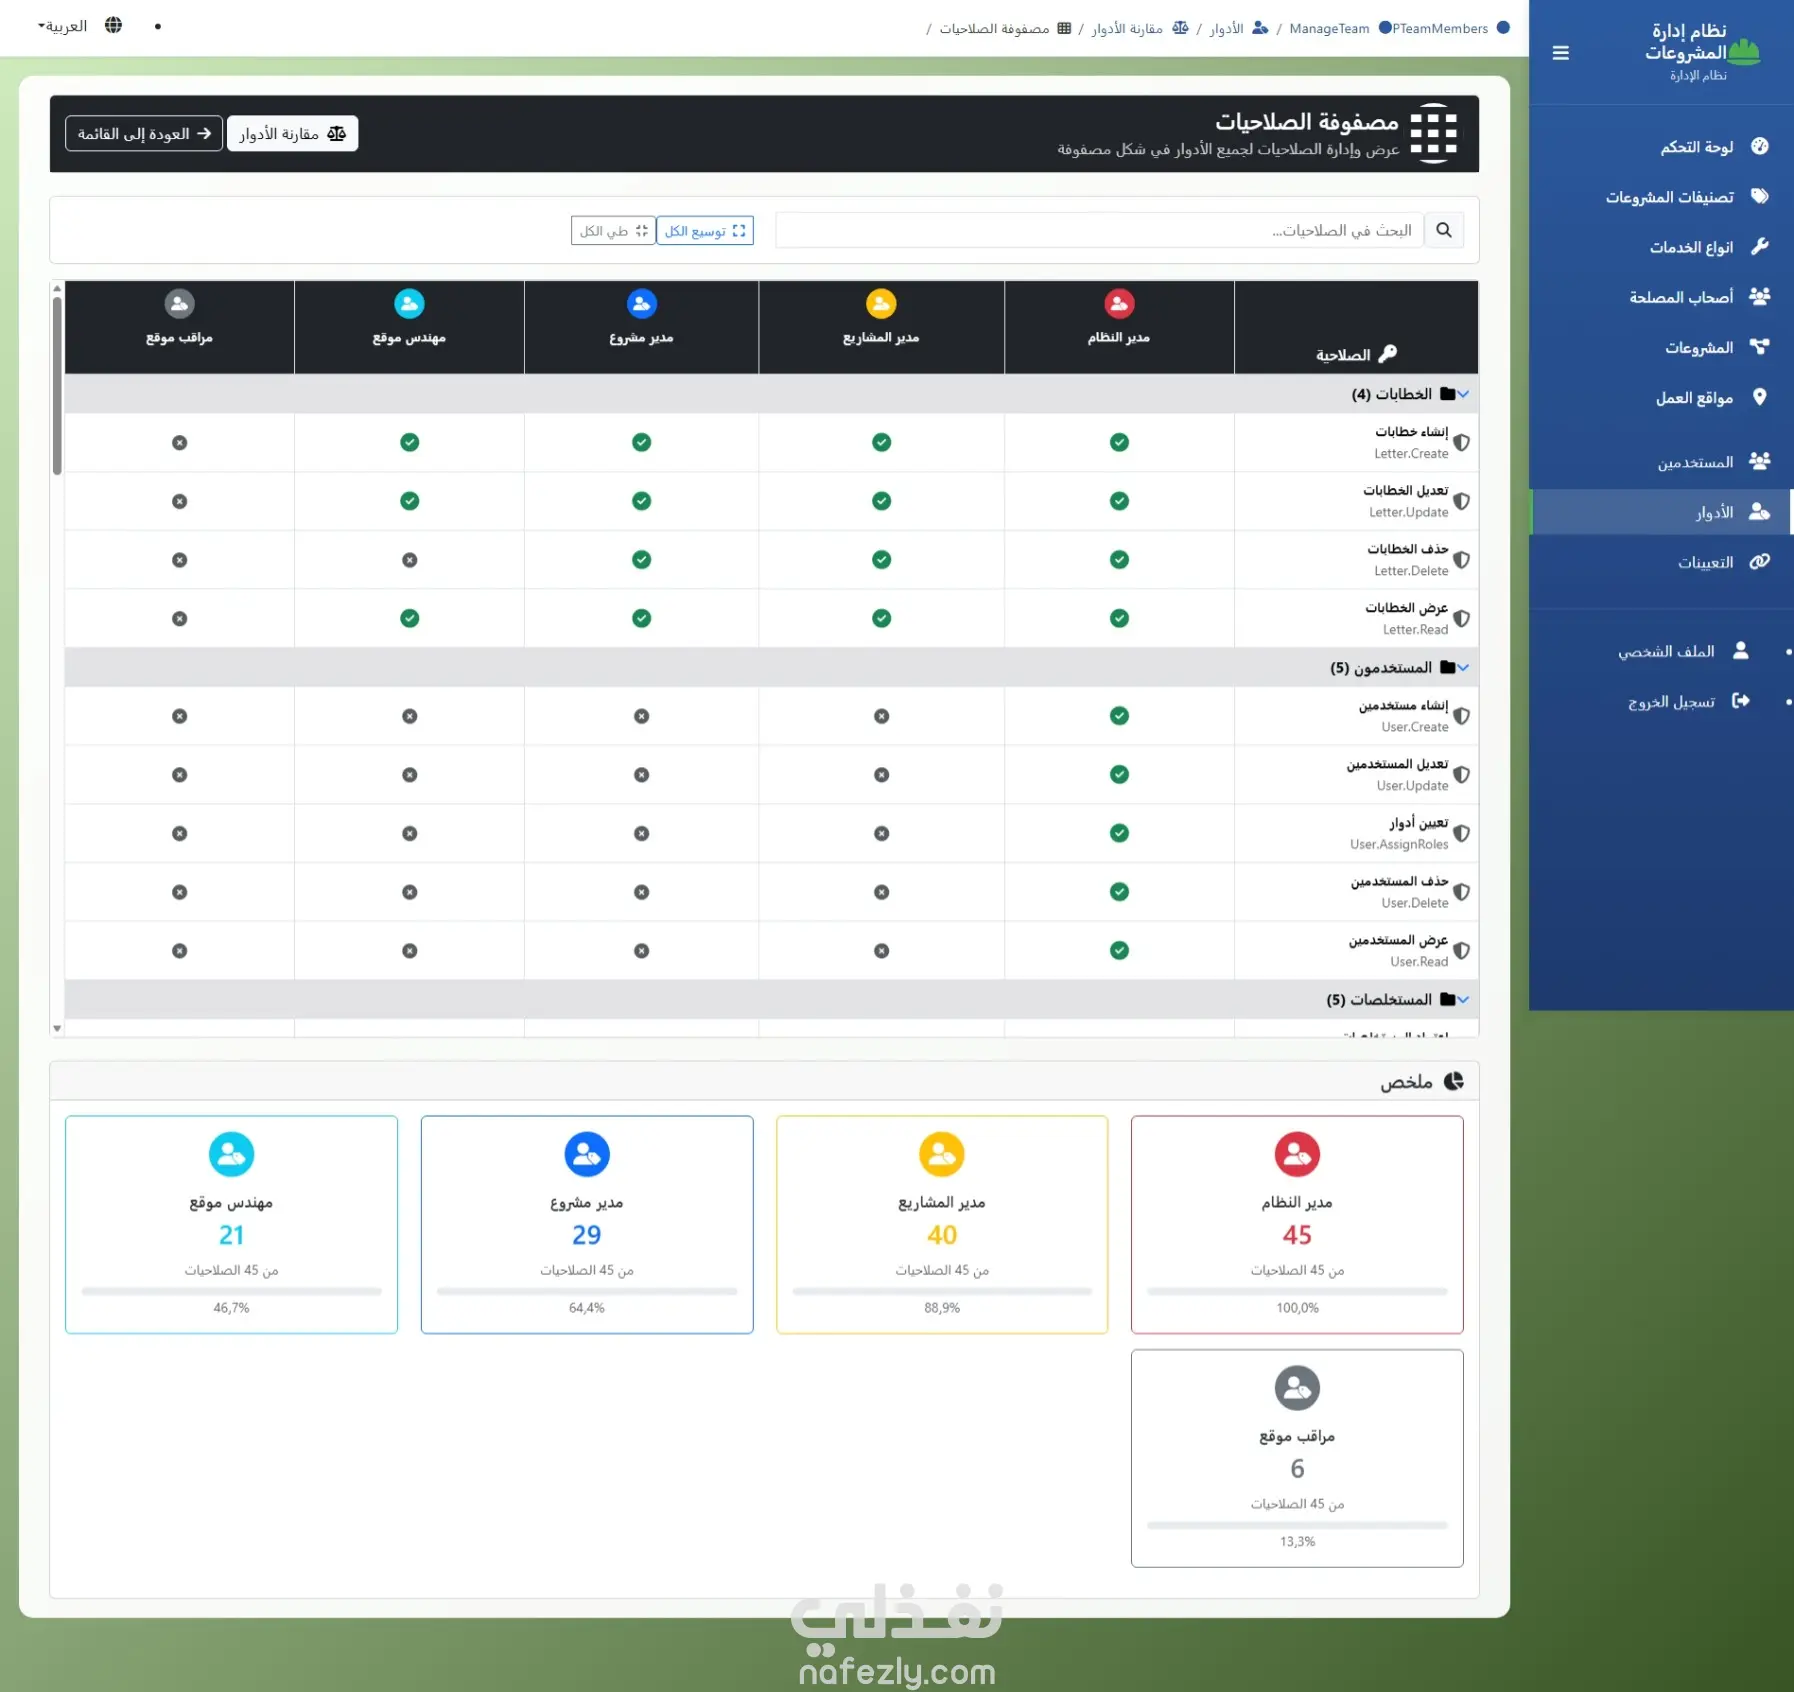
Task: Toggle Letter.Delete permission for مهندس موقع
Action: (410, 560)
